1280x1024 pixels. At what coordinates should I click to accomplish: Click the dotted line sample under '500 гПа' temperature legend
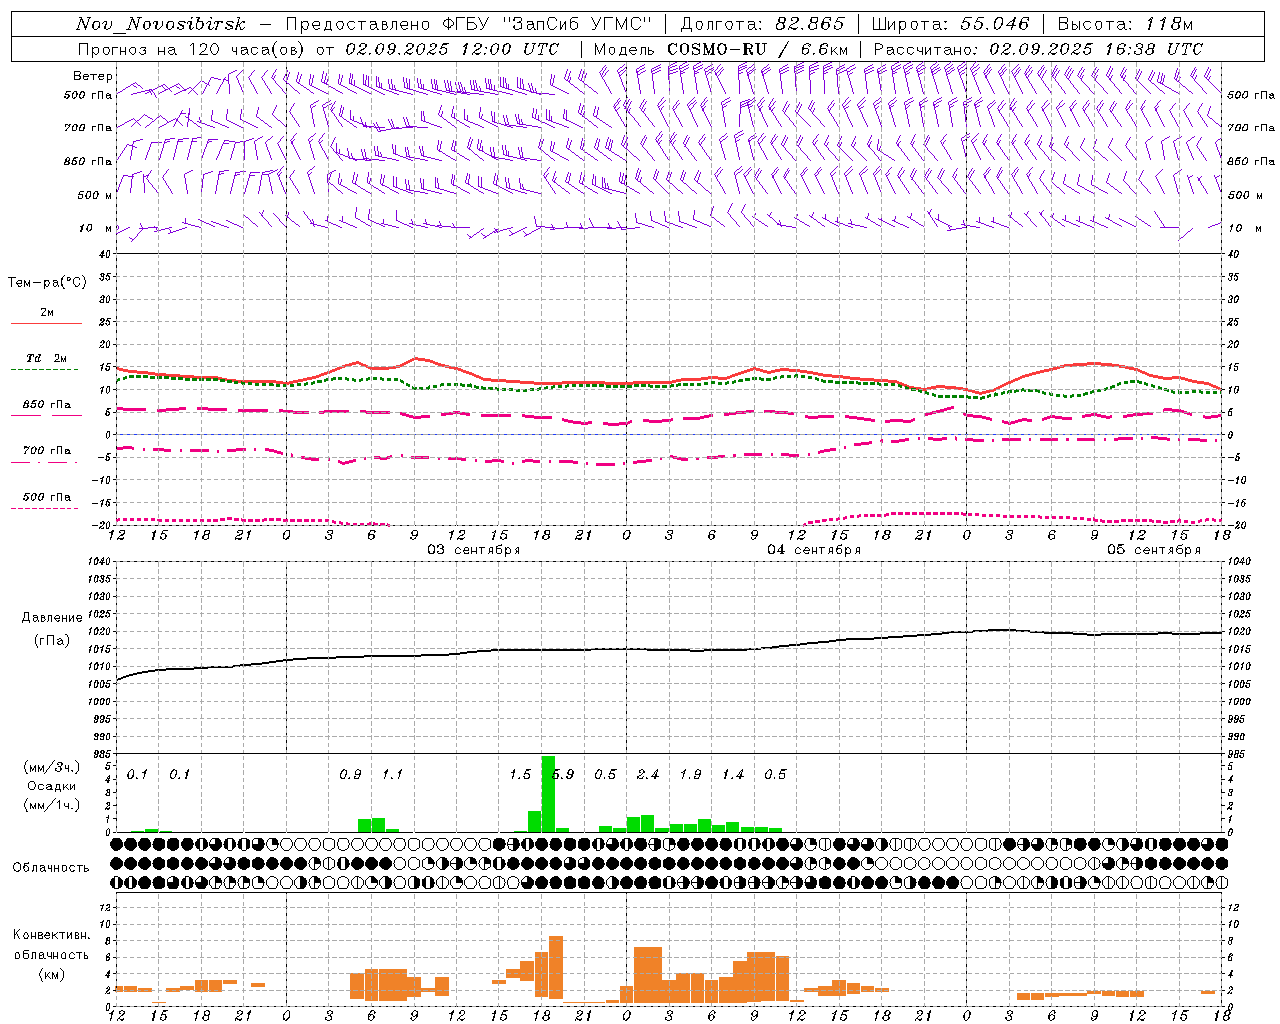(45, 508)
